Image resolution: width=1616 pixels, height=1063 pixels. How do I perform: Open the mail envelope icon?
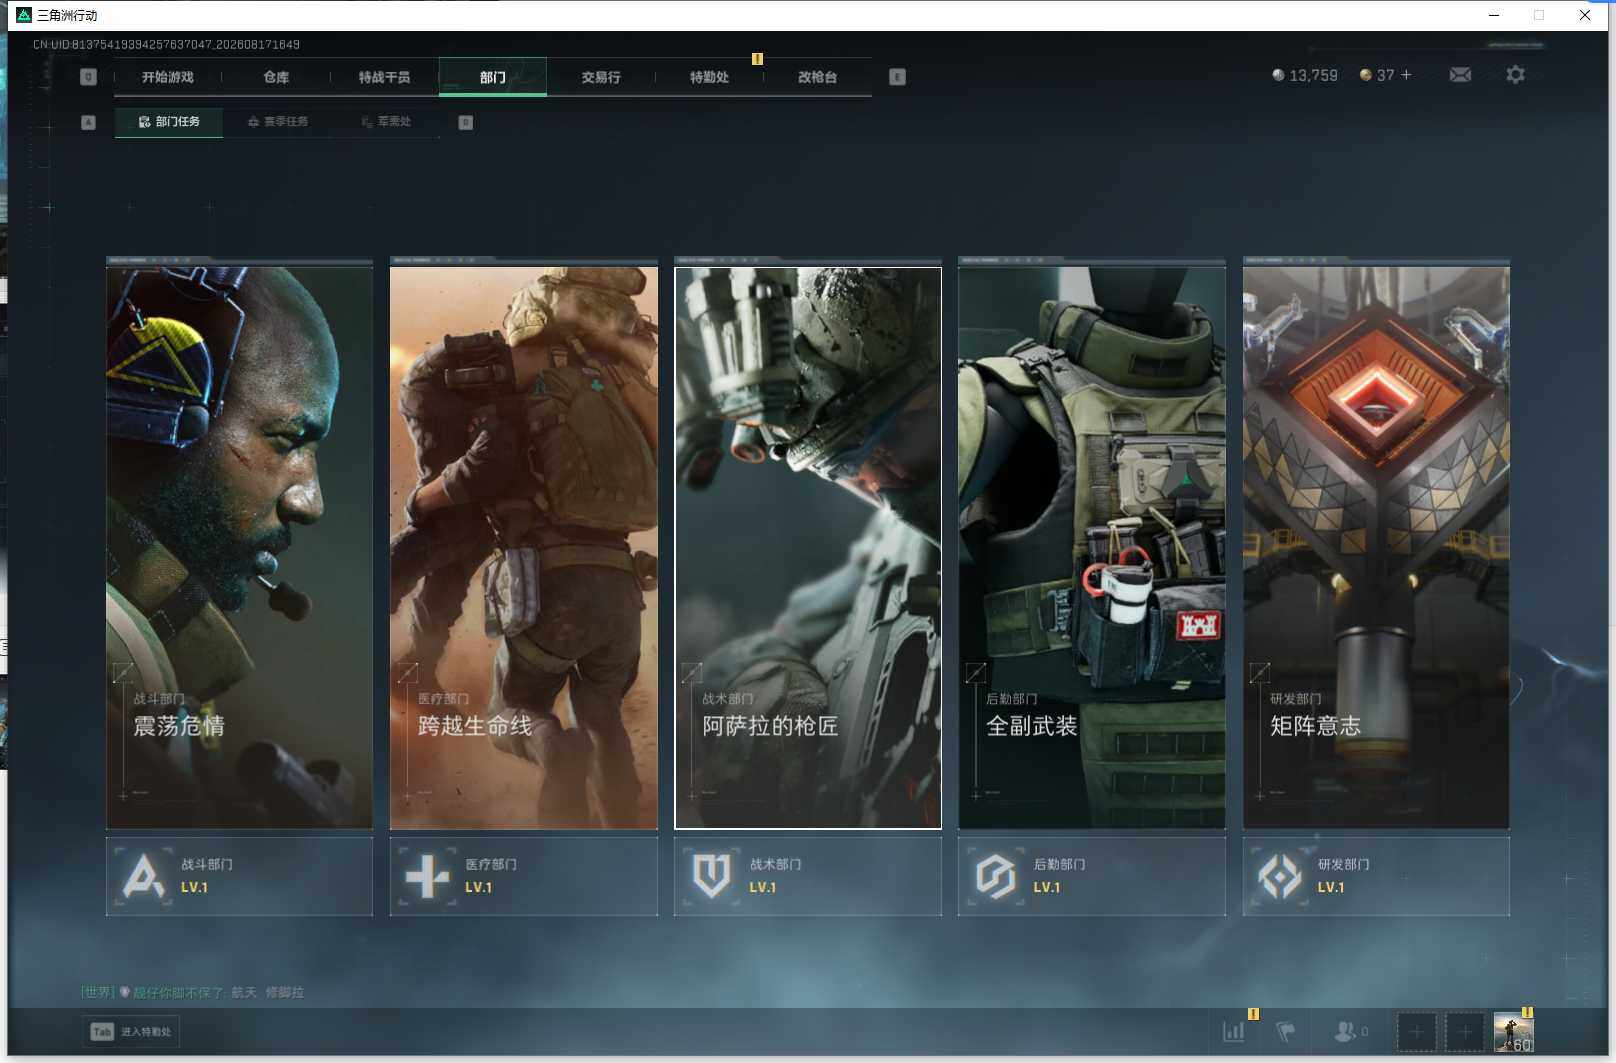[1460, 75]
